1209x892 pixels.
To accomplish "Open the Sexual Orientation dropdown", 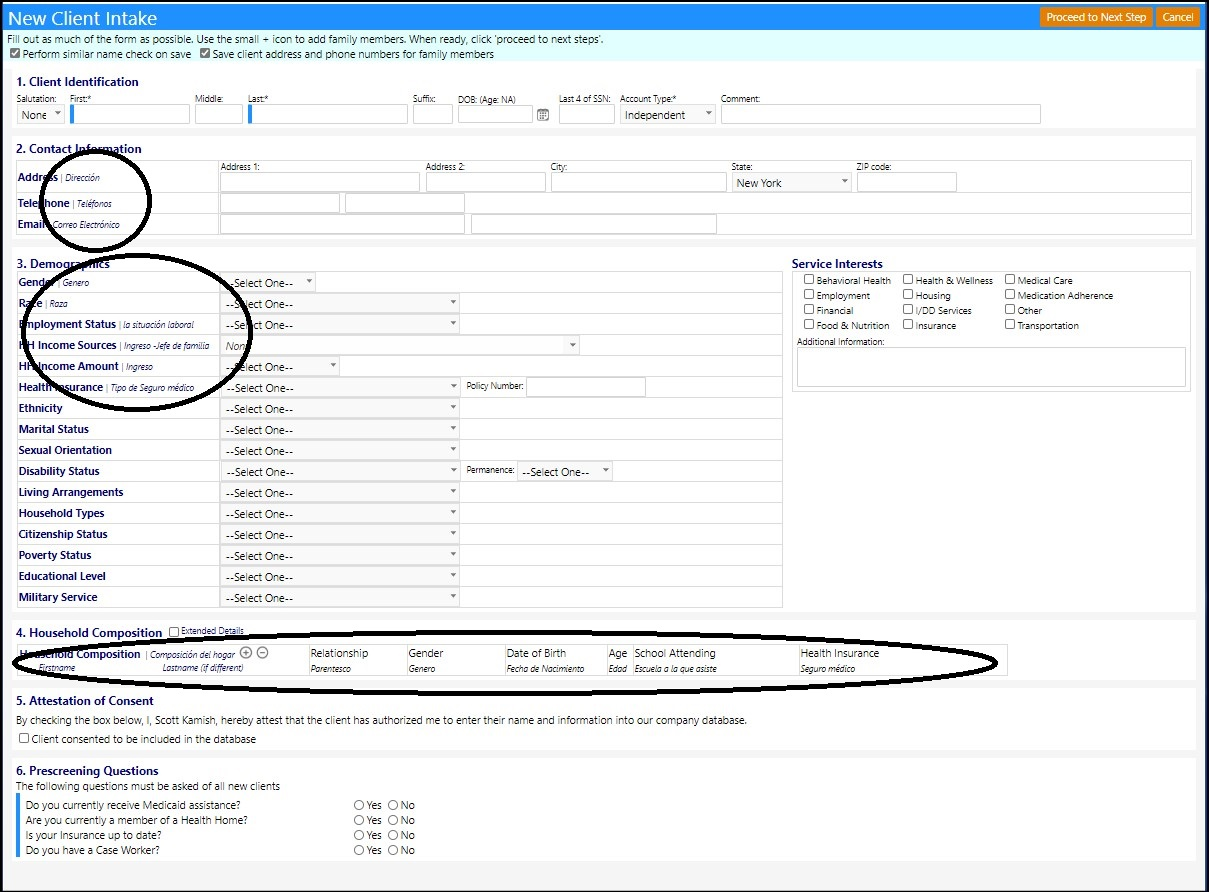I will 340,451.
